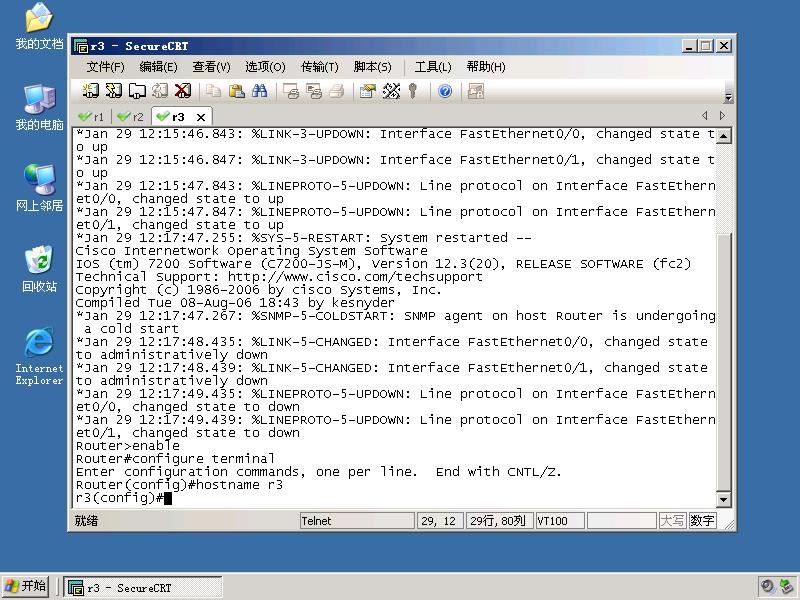Click the terminal prompt r3(config)#

119,498
